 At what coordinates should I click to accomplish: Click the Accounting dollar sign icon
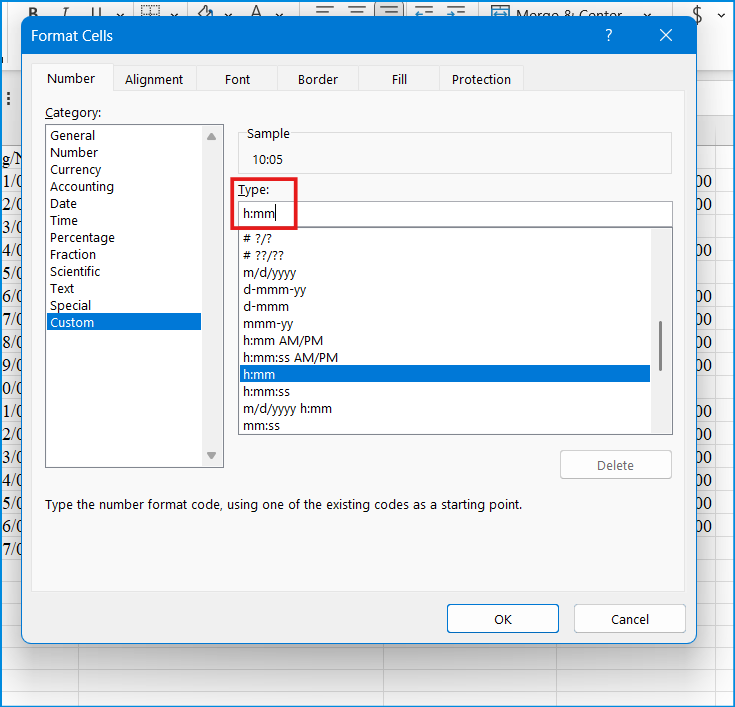coord(697,12)
